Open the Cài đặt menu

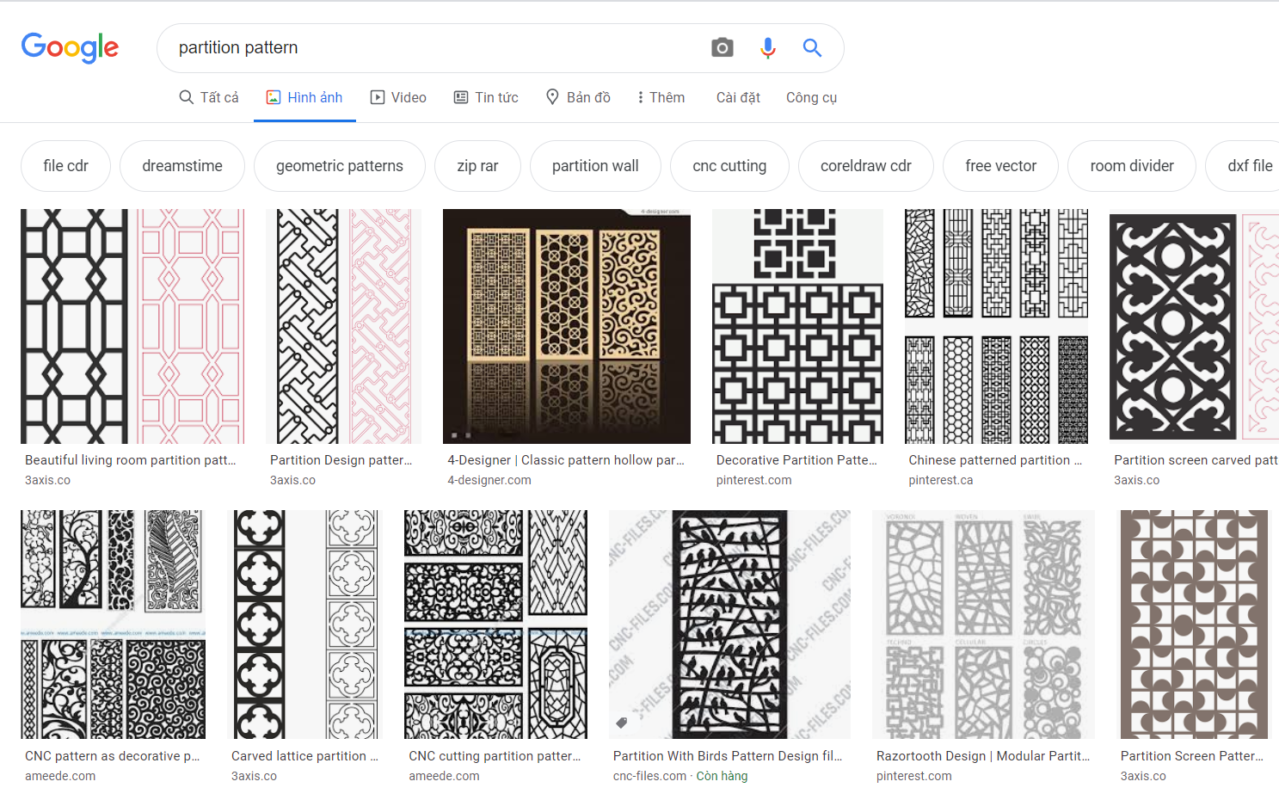tap(737, 96)
